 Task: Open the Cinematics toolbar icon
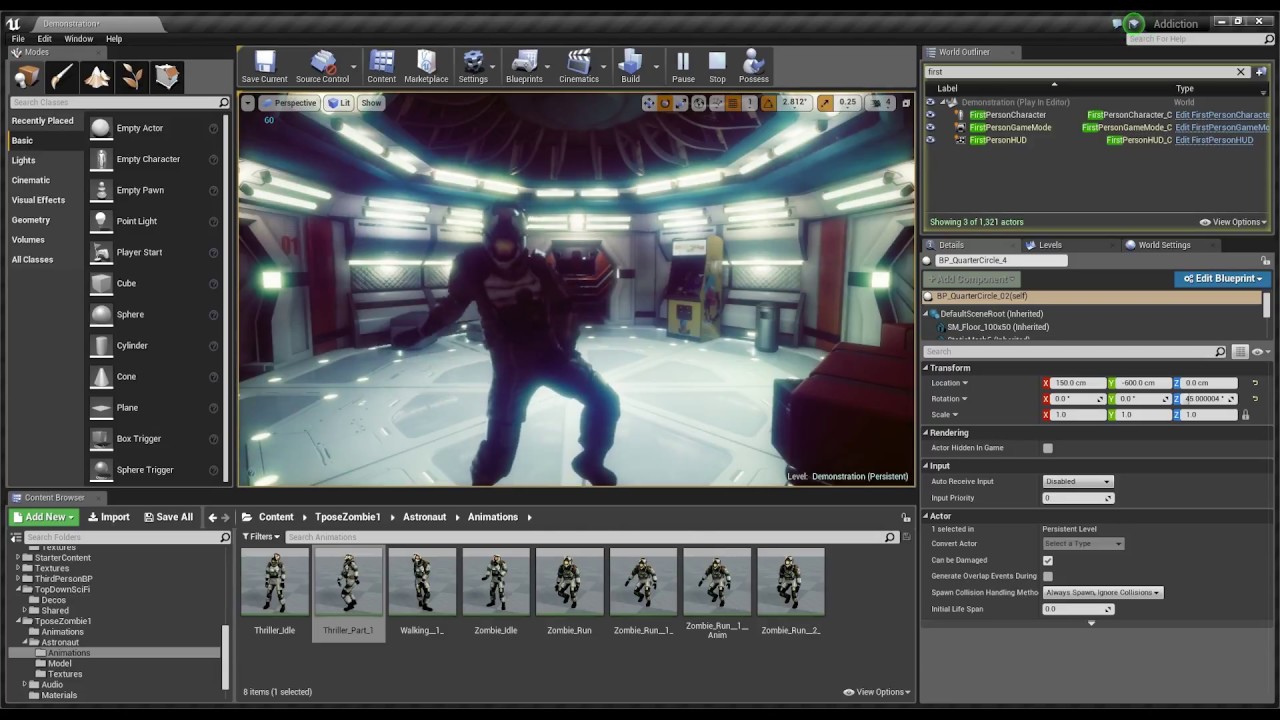coord(578,67)
